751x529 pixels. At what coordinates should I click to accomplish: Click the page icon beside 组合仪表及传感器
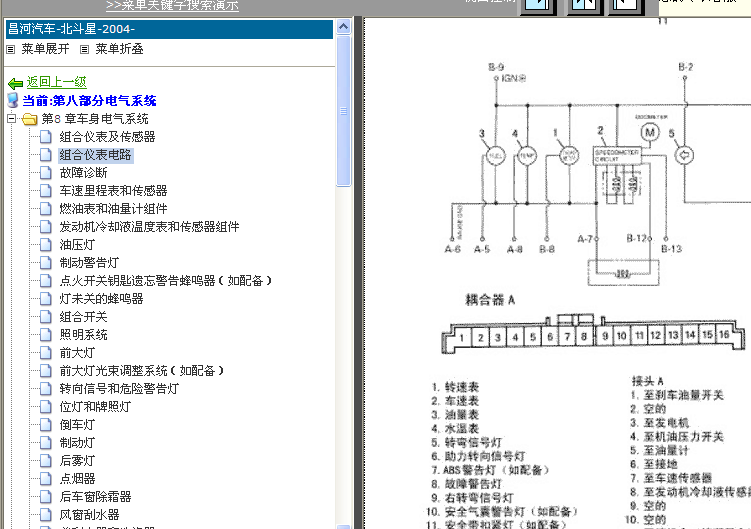(46, 137)
